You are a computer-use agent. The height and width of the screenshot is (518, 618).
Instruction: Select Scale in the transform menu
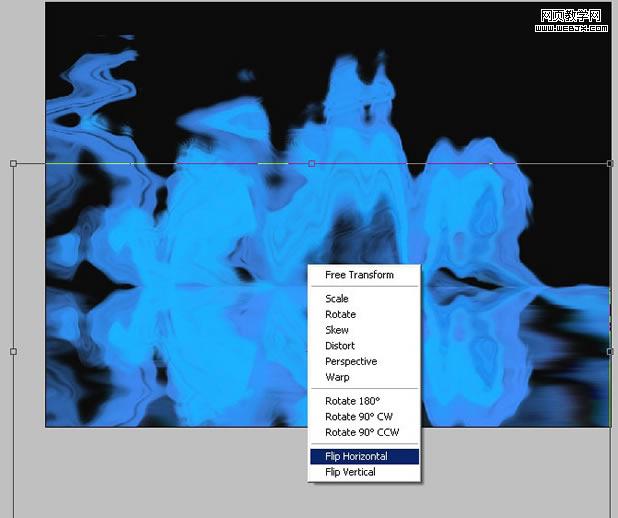click(x=364, y=298)
